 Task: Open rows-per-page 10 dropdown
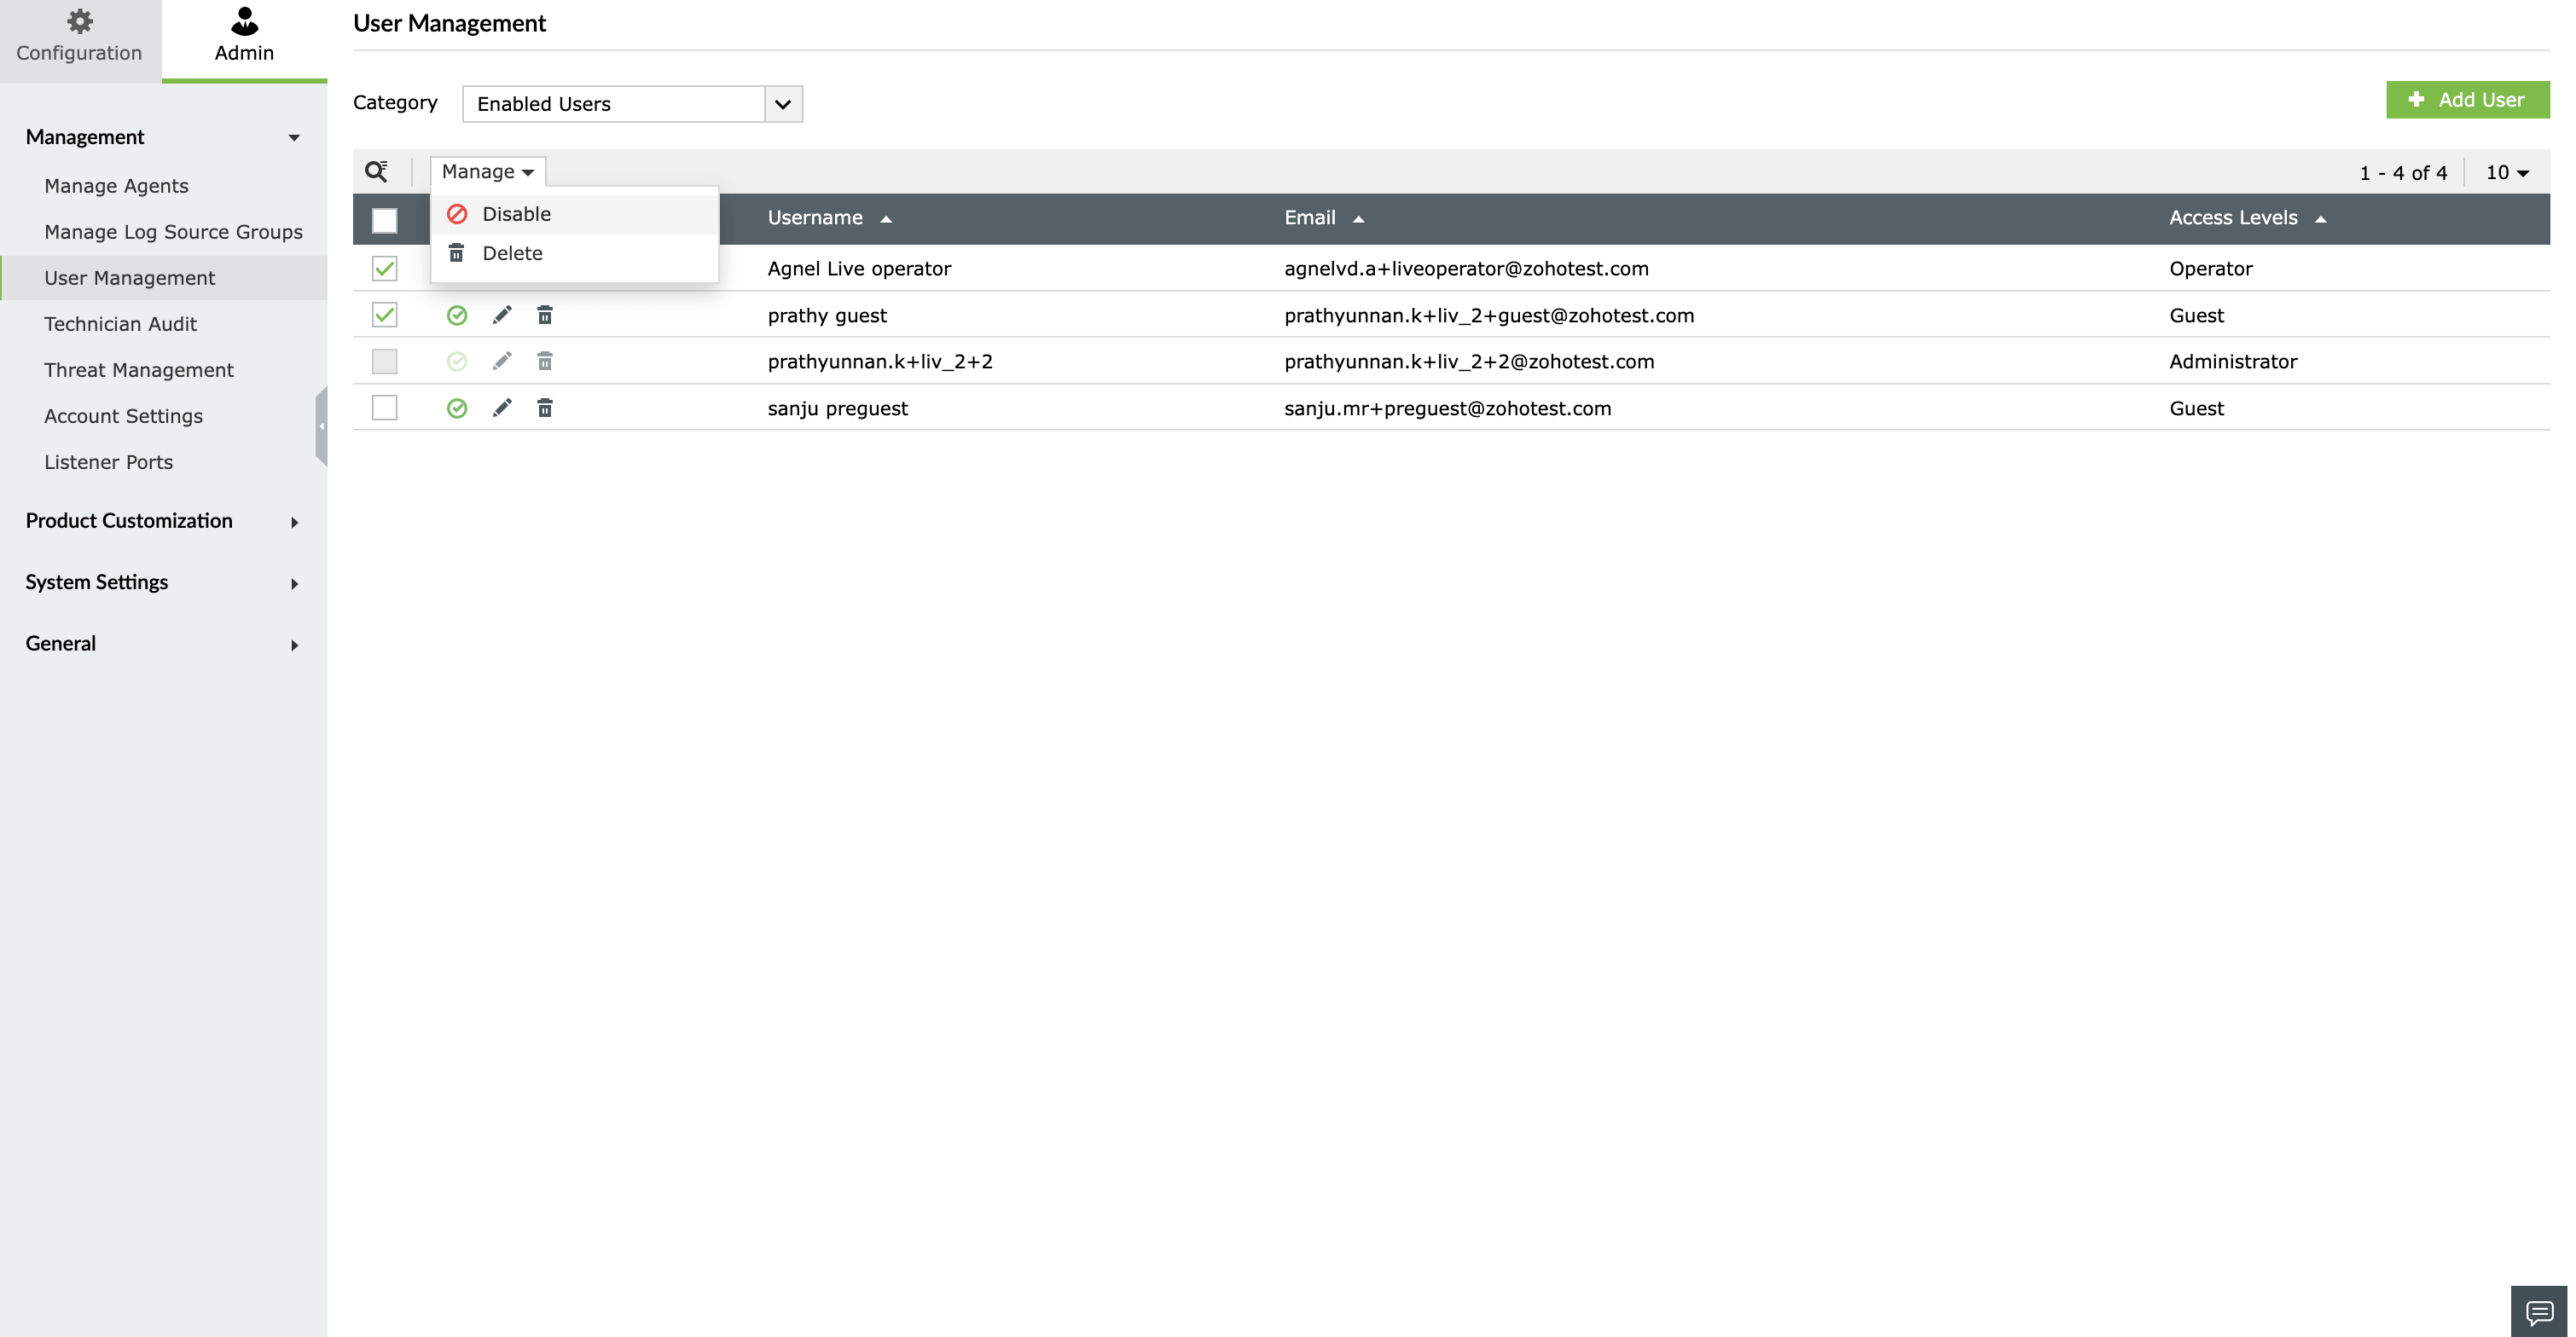(x=2507, y=172)
